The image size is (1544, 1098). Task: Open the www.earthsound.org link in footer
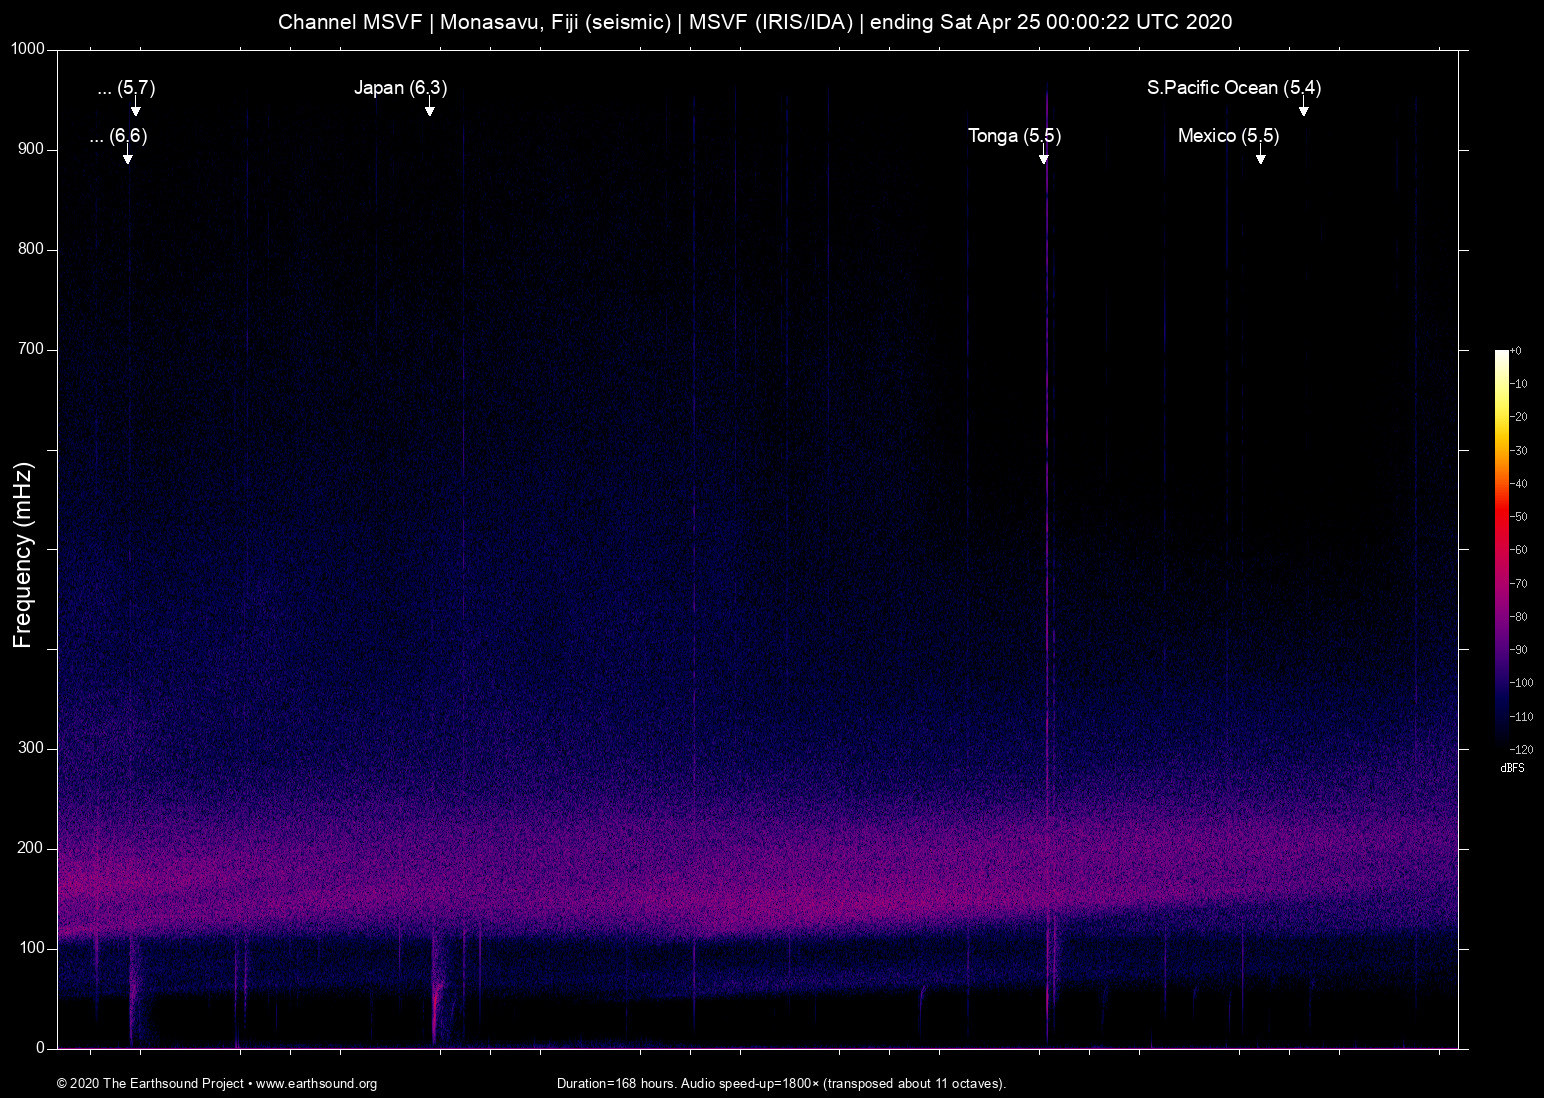[316, 1084]
